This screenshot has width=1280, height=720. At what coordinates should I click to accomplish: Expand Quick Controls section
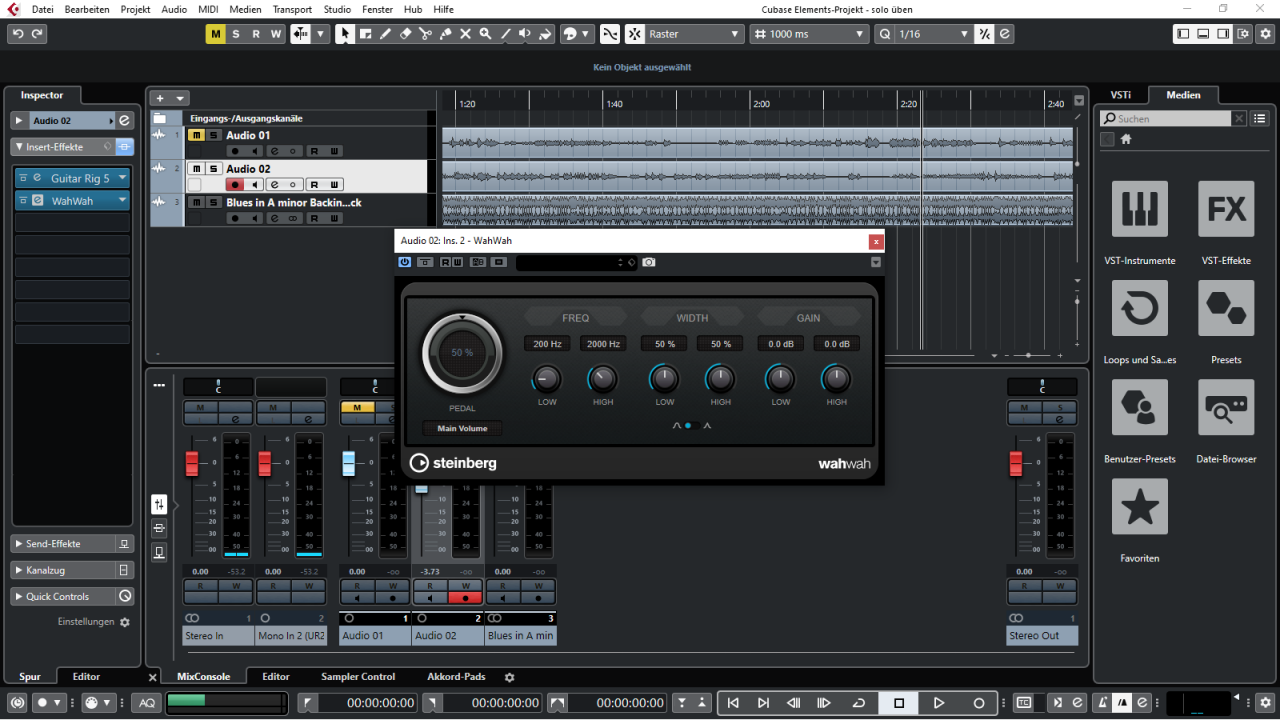point(20,596)
